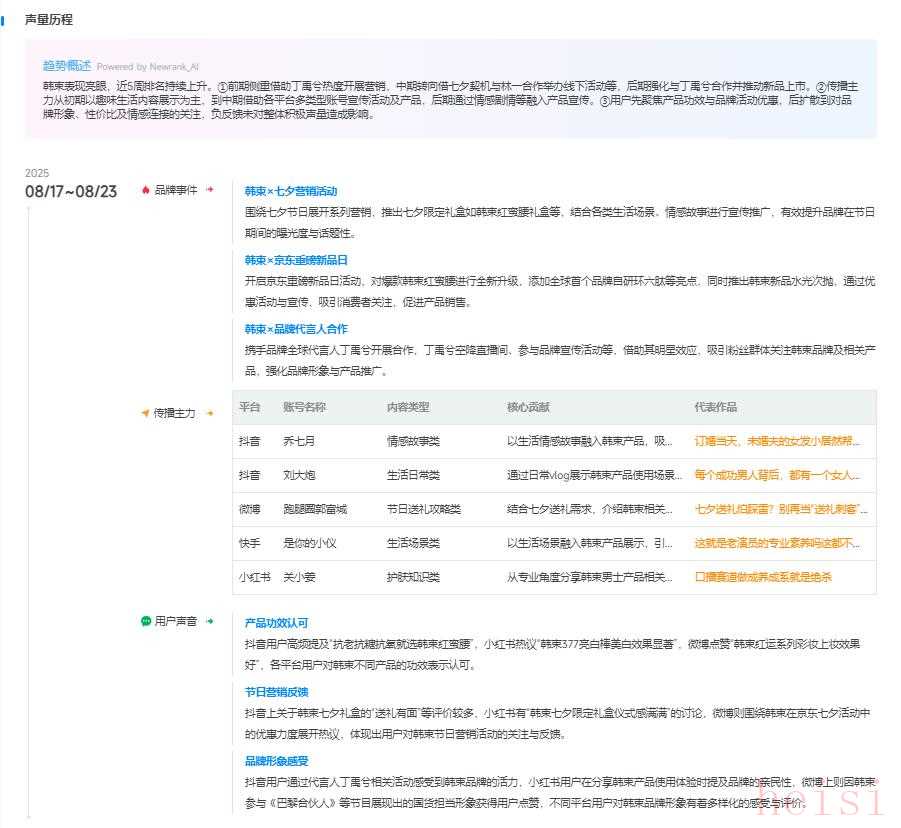This screenshot has width=901, height=828.
Task: Click the red arrow after 品牌事件
Action: pyautogui.click(x=209, y=189)
